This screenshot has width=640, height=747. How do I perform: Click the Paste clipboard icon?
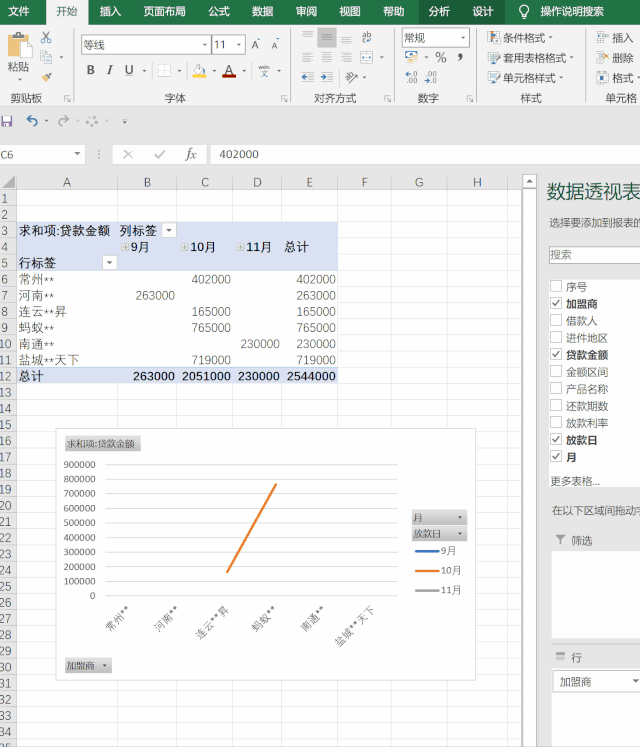coord(19,45)
